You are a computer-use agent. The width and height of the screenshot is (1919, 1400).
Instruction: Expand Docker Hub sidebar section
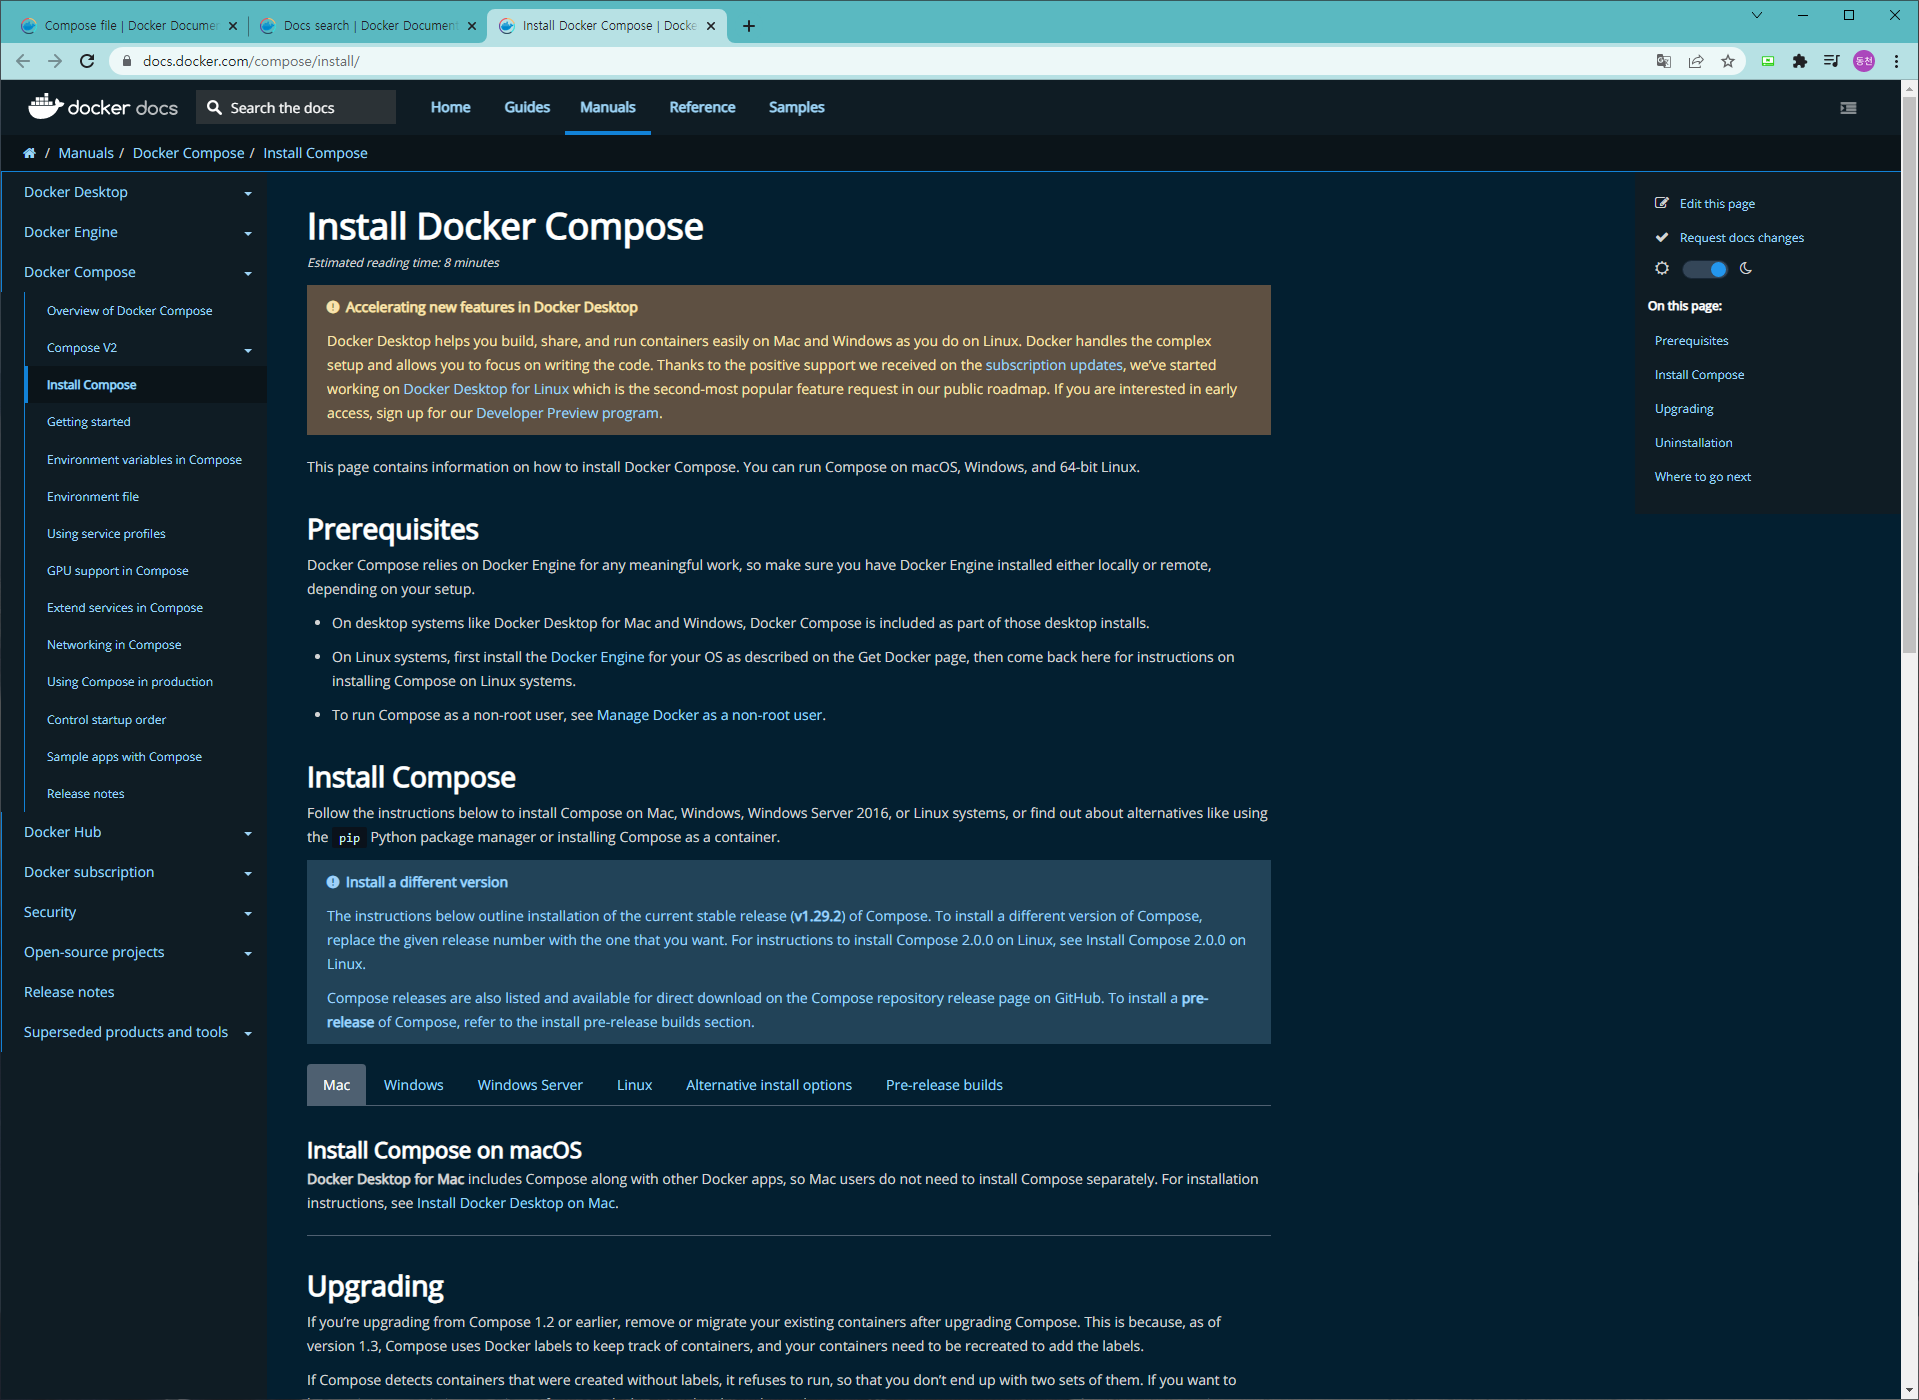248,833
